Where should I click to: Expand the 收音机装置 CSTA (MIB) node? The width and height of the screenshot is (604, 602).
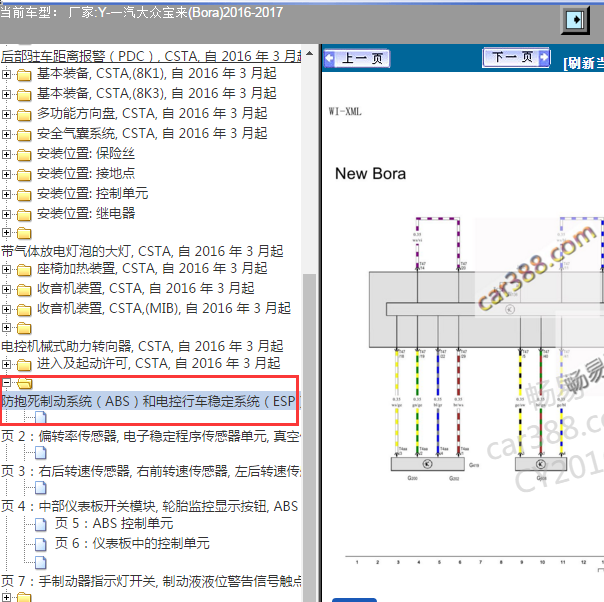click(x=6, y=309)
